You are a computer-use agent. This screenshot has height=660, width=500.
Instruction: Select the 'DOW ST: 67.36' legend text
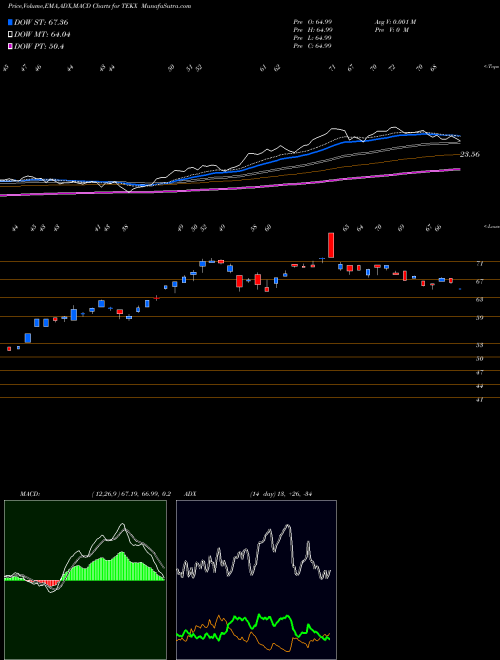[x=41, y=22]
